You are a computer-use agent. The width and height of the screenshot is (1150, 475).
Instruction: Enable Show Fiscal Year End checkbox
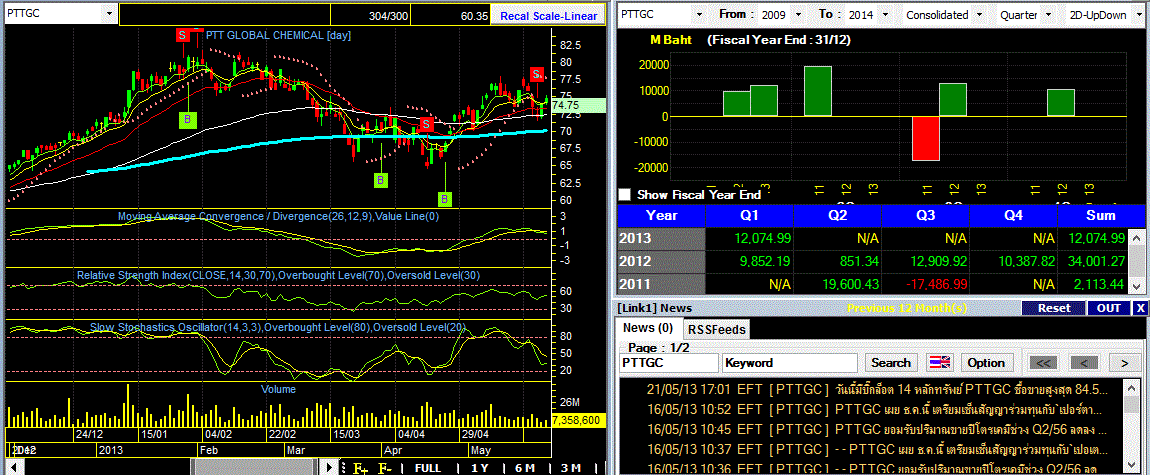(624, 195)
